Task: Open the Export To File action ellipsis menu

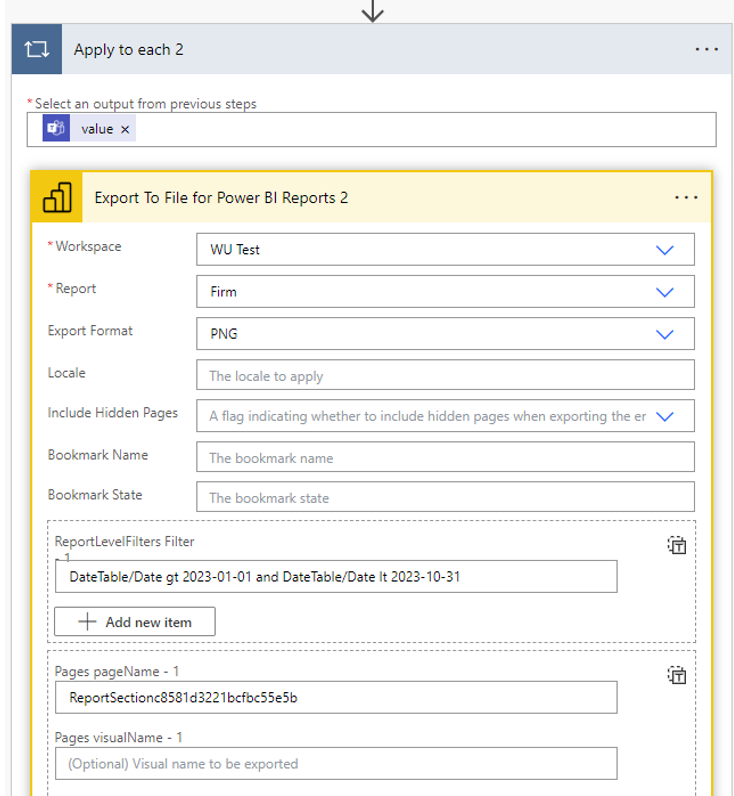Action: pos(686,198)
